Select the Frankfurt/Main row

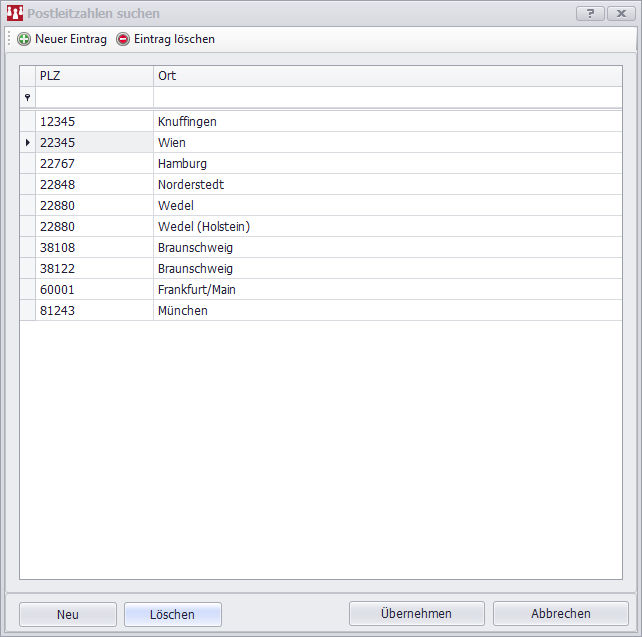click(x=196, y=290)
